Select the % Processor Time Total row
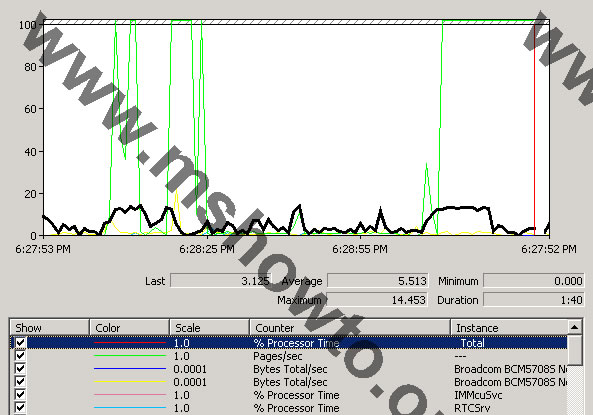 pos(289,343)
